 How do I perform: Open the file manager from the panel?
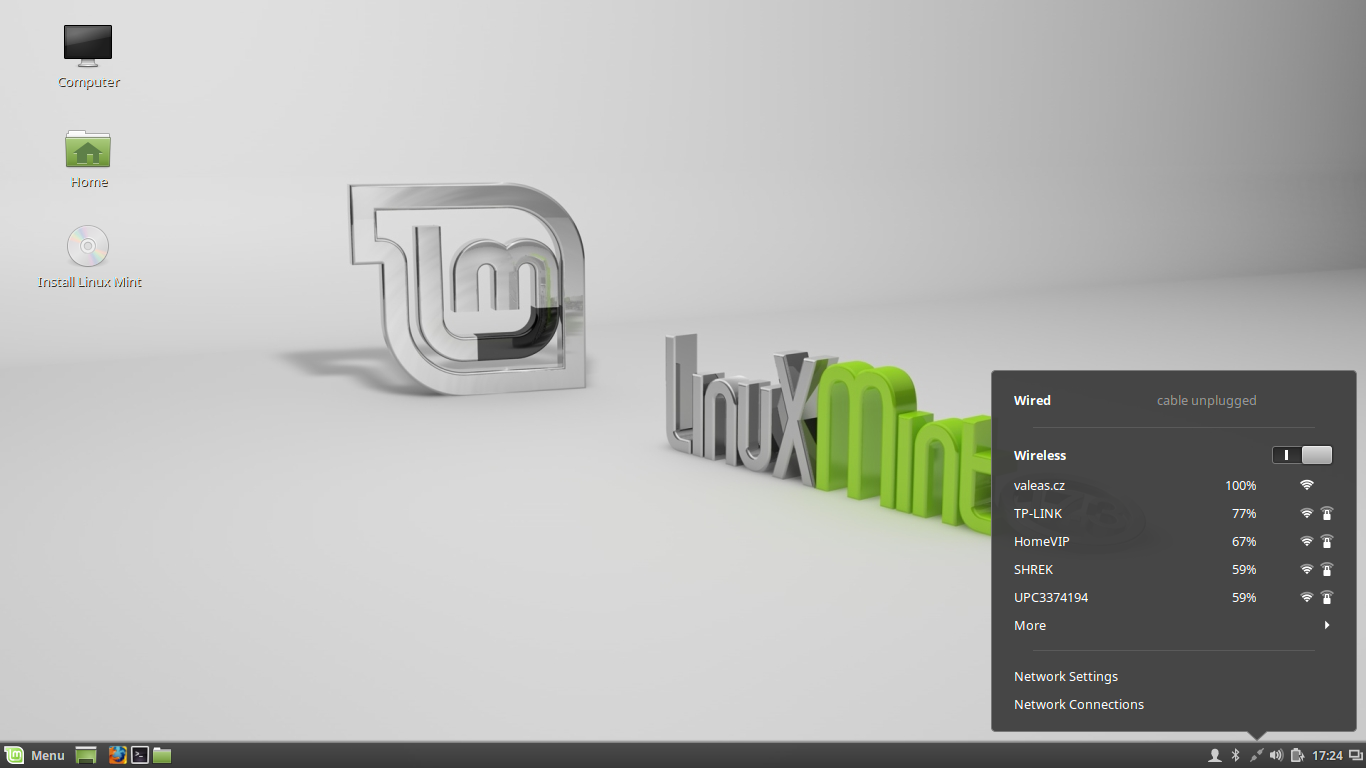[162, 755]
